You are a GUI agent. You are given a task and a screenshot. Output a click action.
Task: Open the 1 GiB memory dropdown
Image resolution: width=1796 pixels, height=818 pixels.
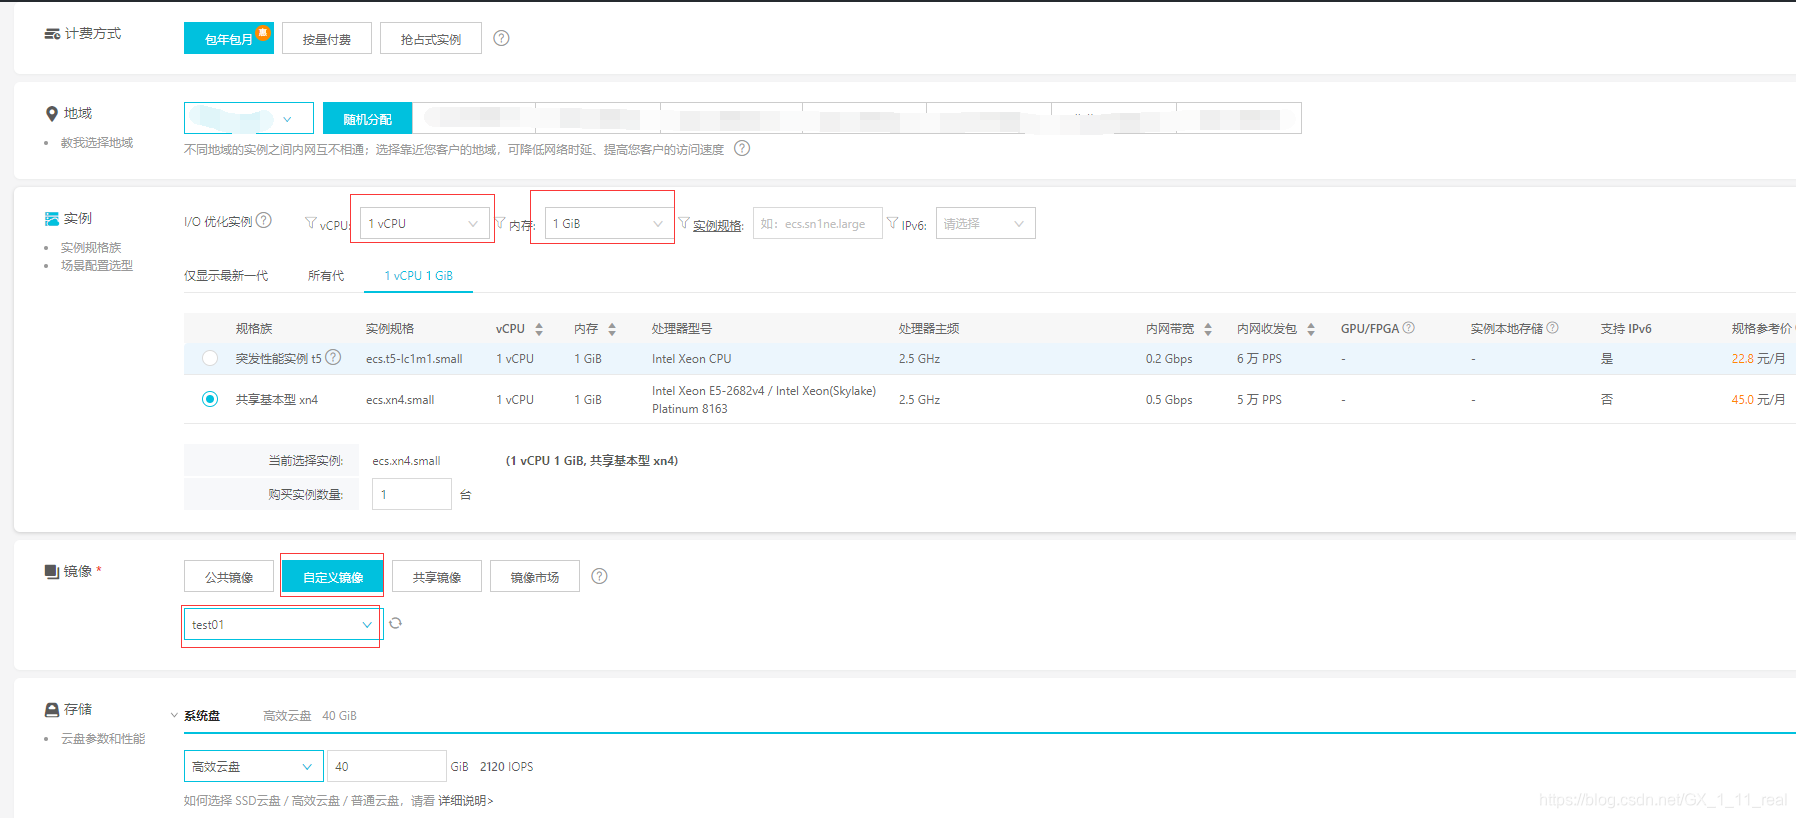point(608,223)
